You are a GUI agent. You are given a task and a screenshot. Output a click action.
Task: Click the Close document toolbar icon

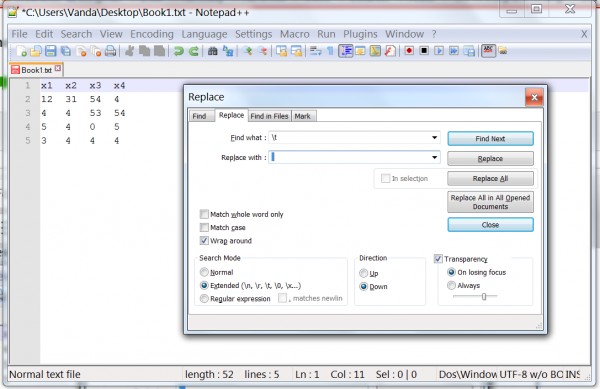pos(81,51)
